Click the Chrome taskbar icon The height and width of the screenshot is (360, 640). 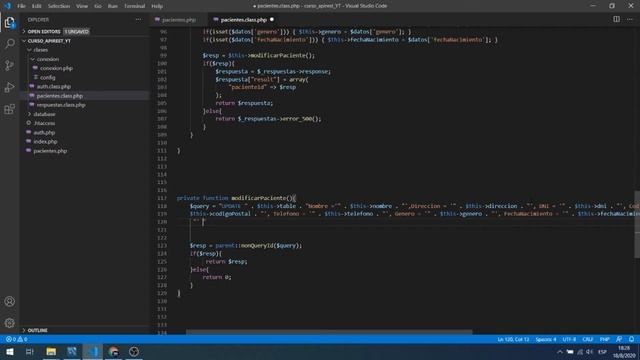pyautogui.click(x=113, y=351)
